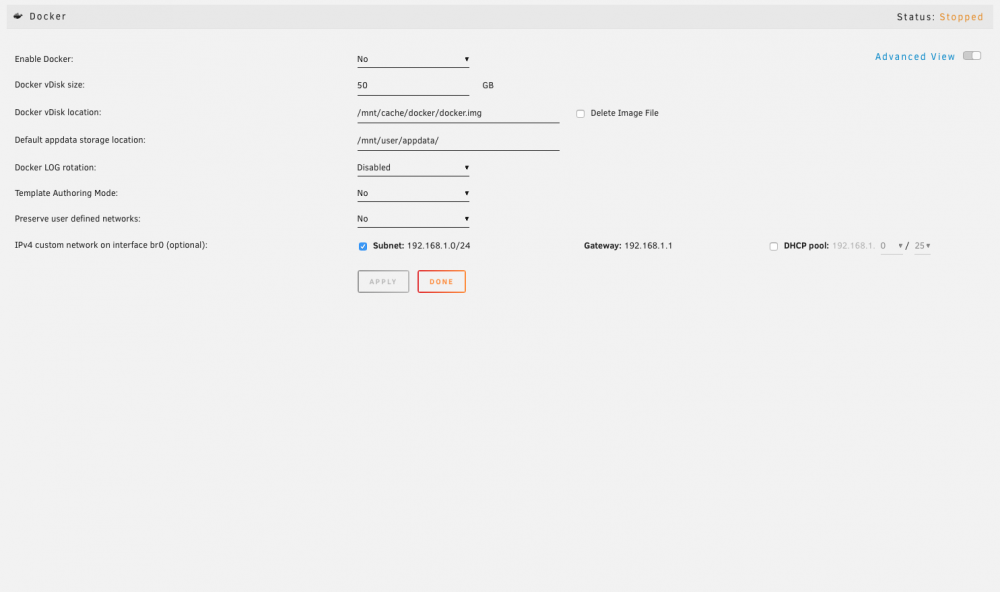Click the 'Docker LOG rotation:' label

(x=55, y=167)
